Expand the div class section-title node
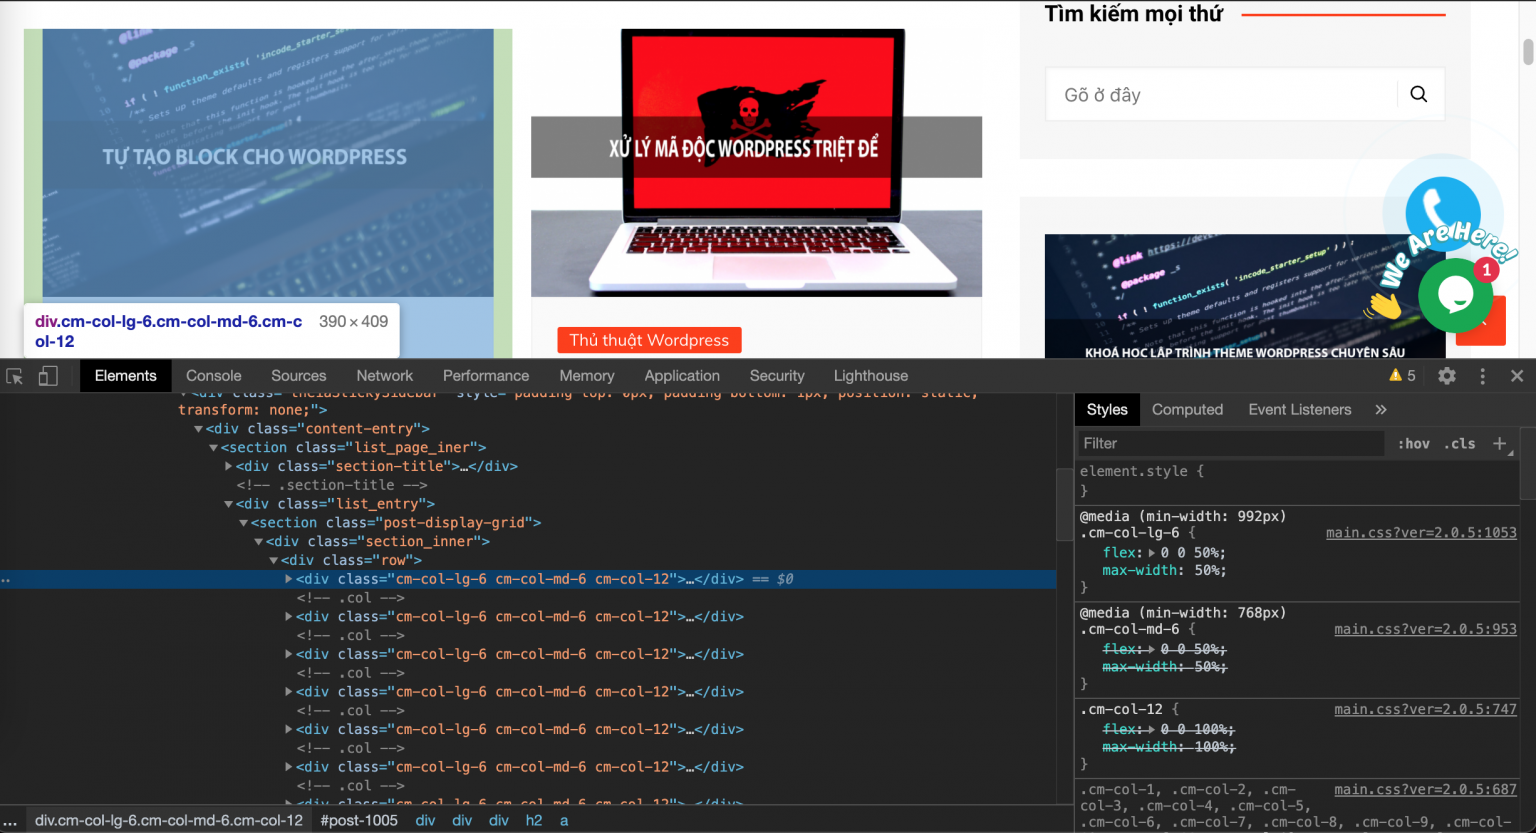Viewport: 1536px width, 833px height. (x=229, y=467)
